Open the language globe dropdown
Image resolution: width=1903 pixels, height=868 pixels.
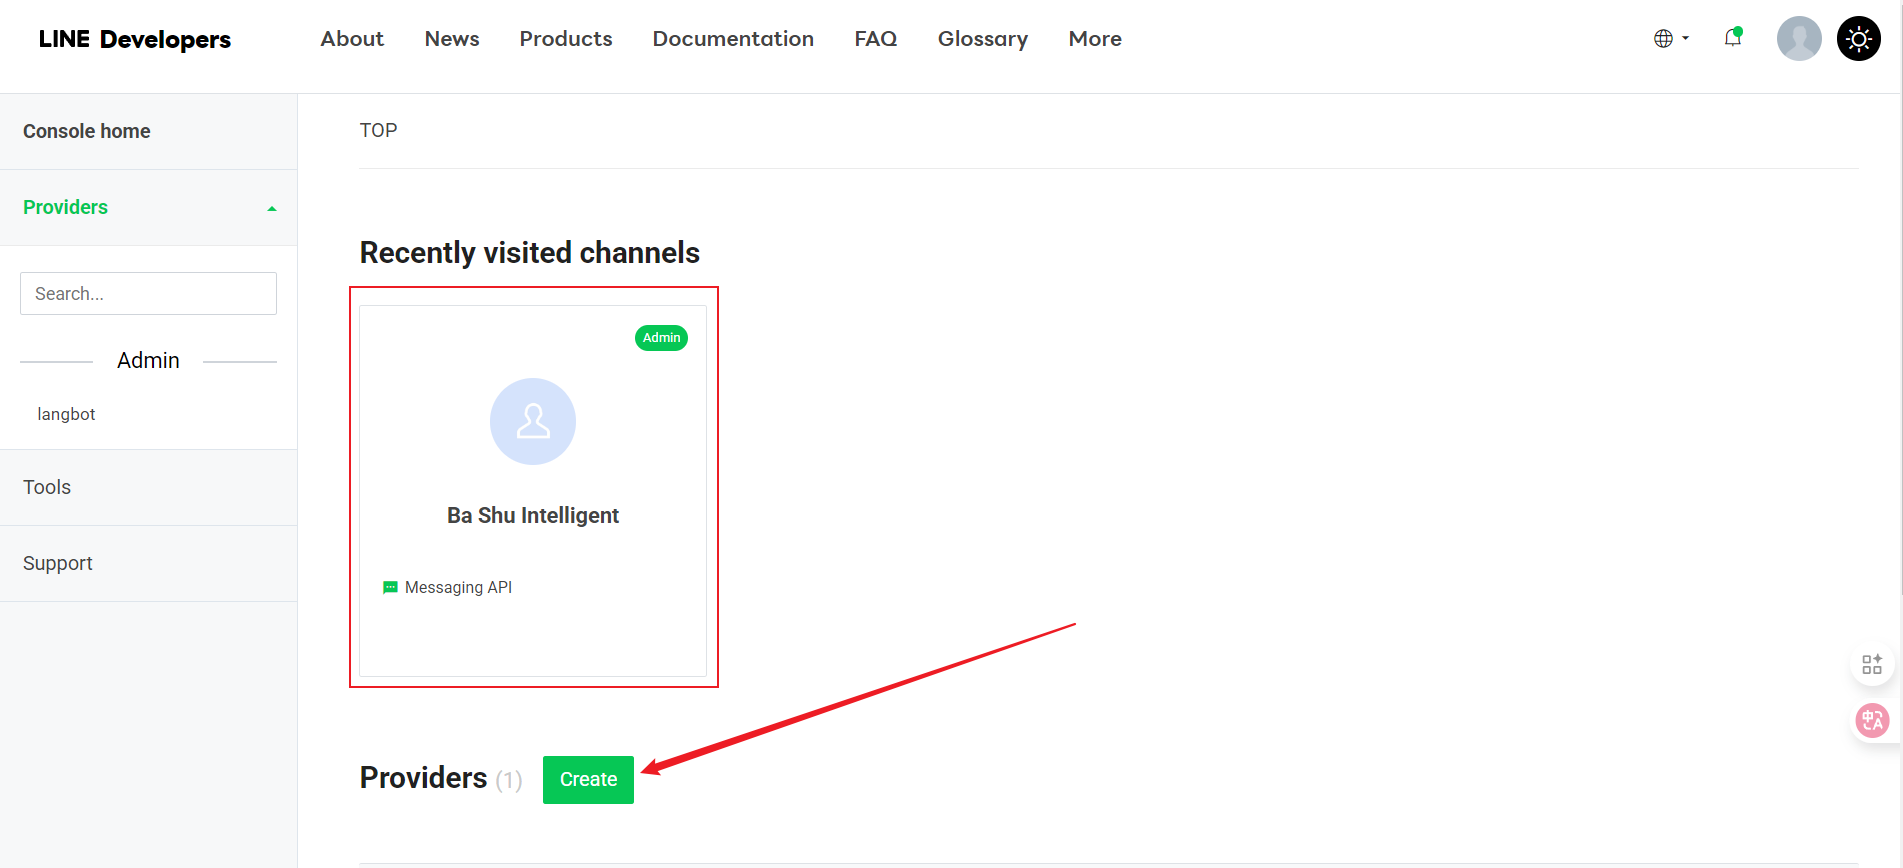point(1670,39)
